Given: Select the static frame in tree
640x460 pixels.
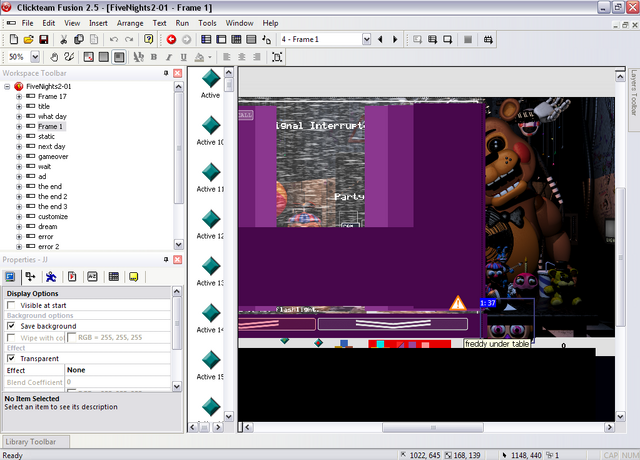Looking at the screenshot, I should [x=46, y=136].
